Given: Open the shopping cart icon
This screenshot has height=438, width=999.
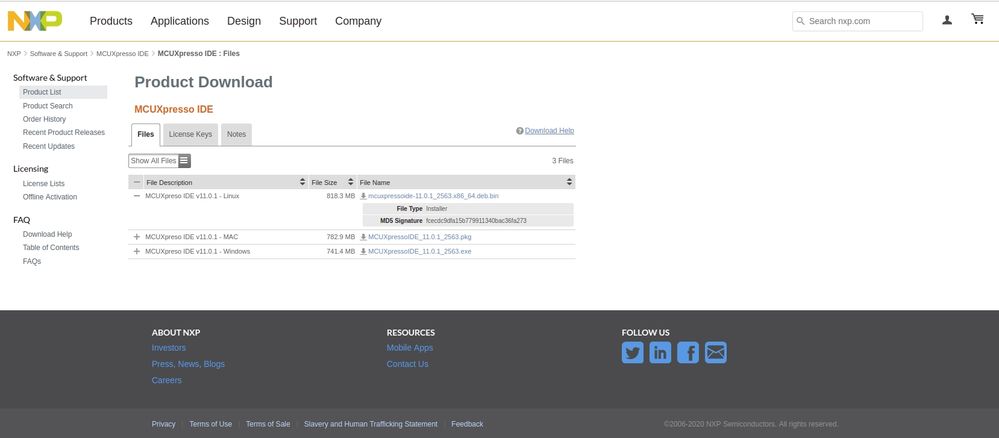Looking at the screenshot, I should [977, 19].
